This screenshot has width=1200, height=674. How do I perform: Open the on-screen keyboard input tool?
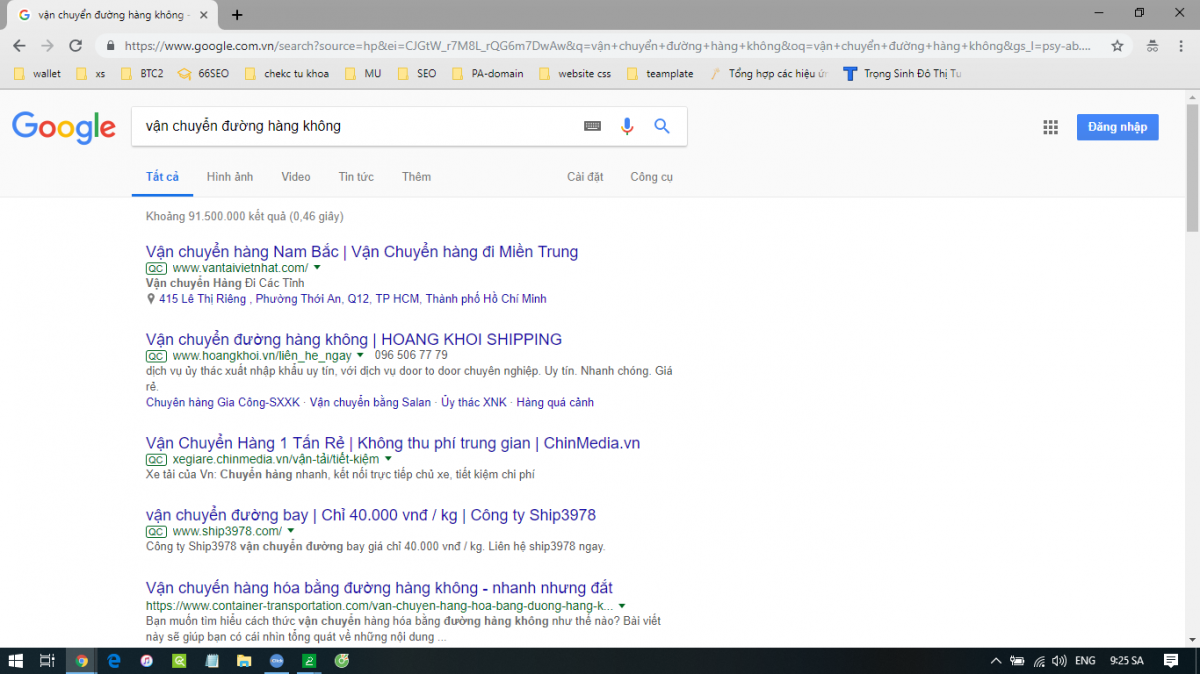tap(593, 126)
